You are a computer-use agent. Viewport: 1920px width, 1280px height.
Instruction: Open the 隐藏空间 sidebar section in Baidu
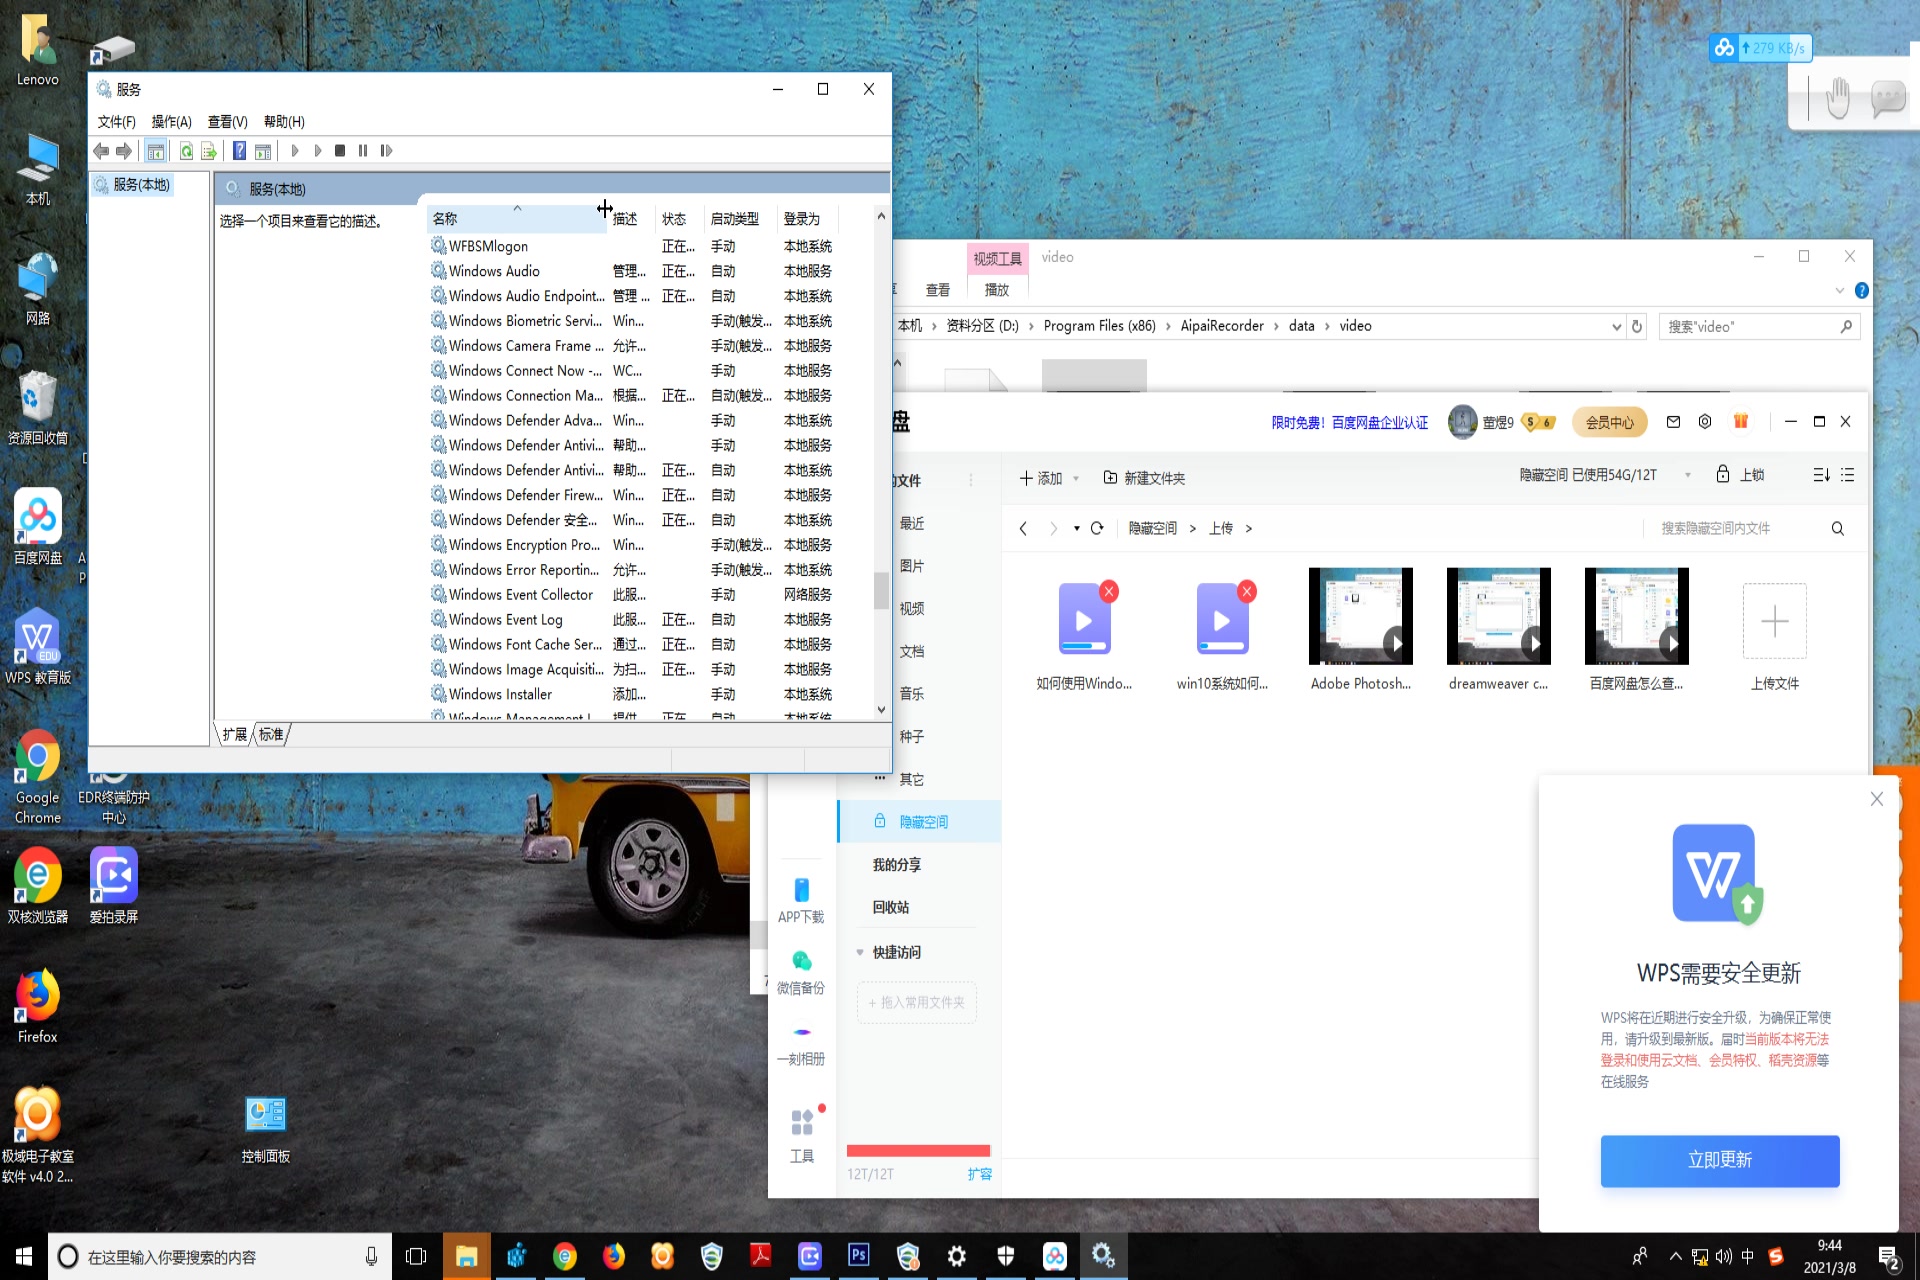[x=926, y=821]
